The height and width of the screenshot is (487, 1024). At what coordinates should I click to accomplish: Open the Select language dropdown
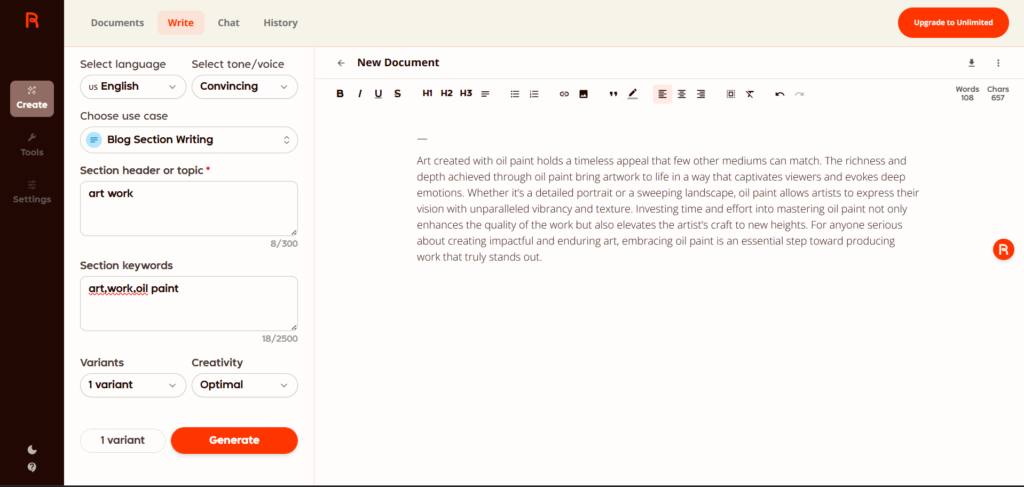[133, 86]
